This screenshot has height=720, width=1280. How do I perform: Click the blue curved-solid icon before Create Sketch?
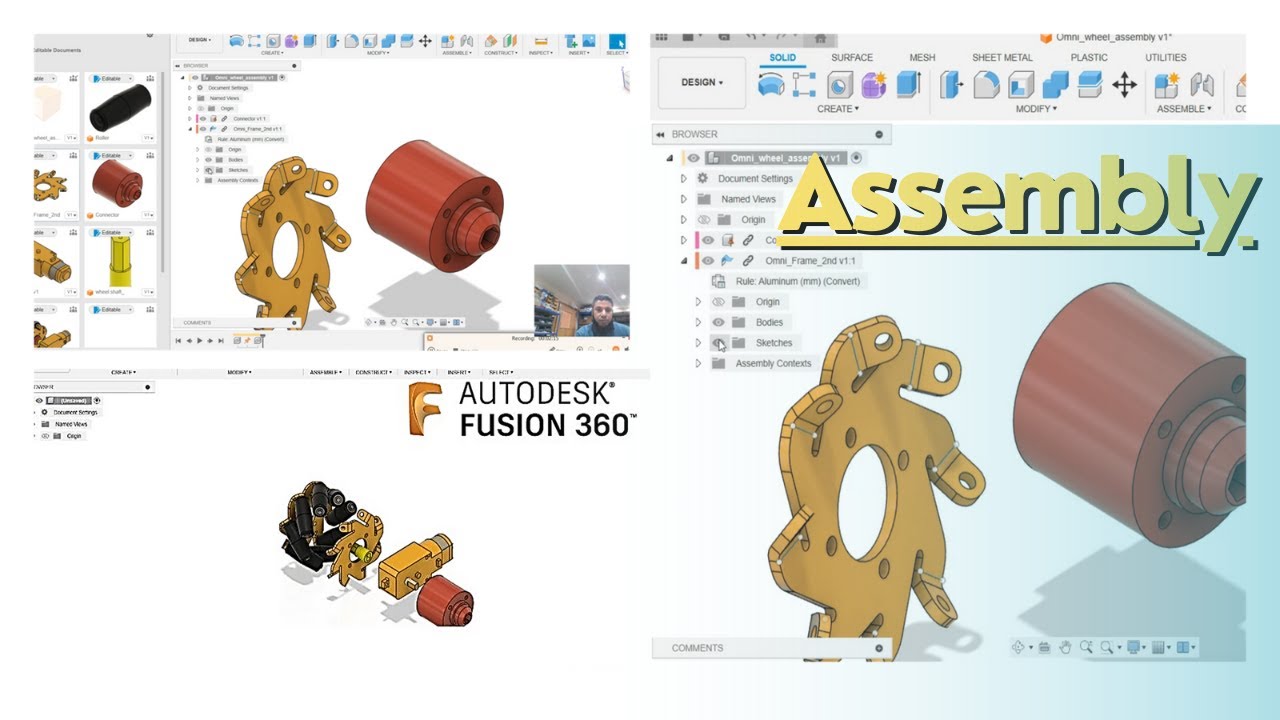tap(770, 85)
